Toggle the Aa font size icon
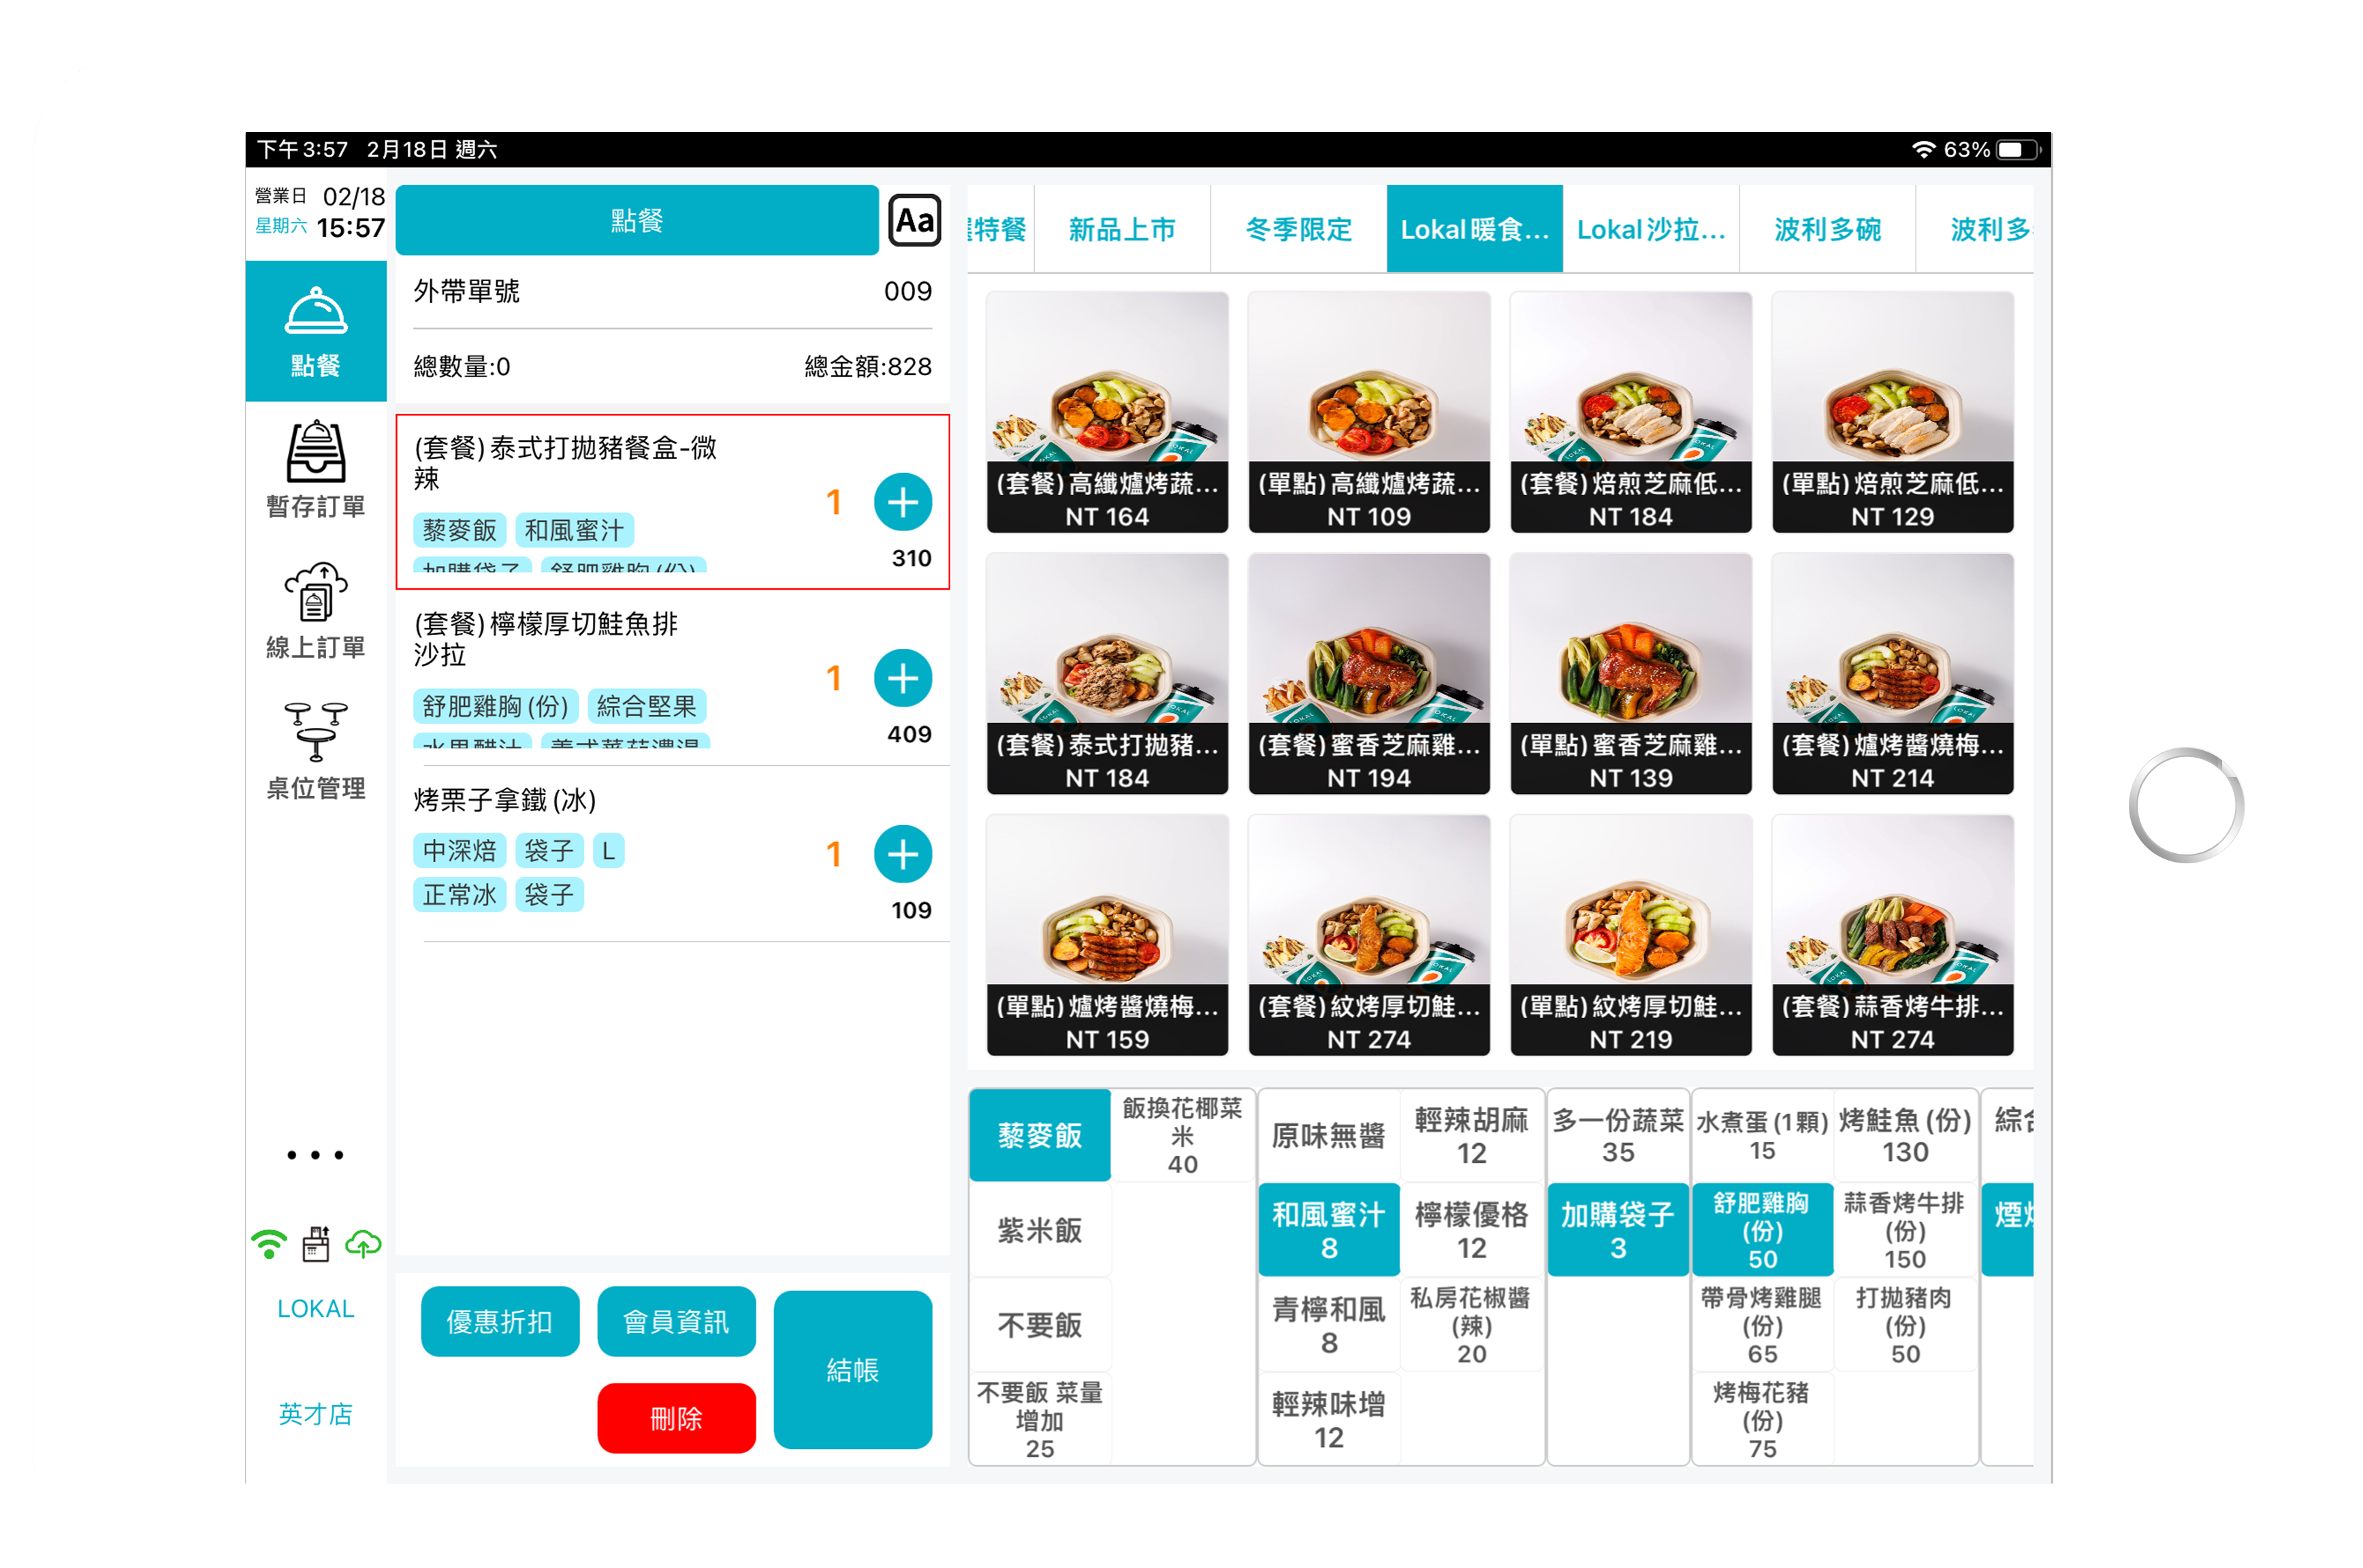 [x=915, y=220]
